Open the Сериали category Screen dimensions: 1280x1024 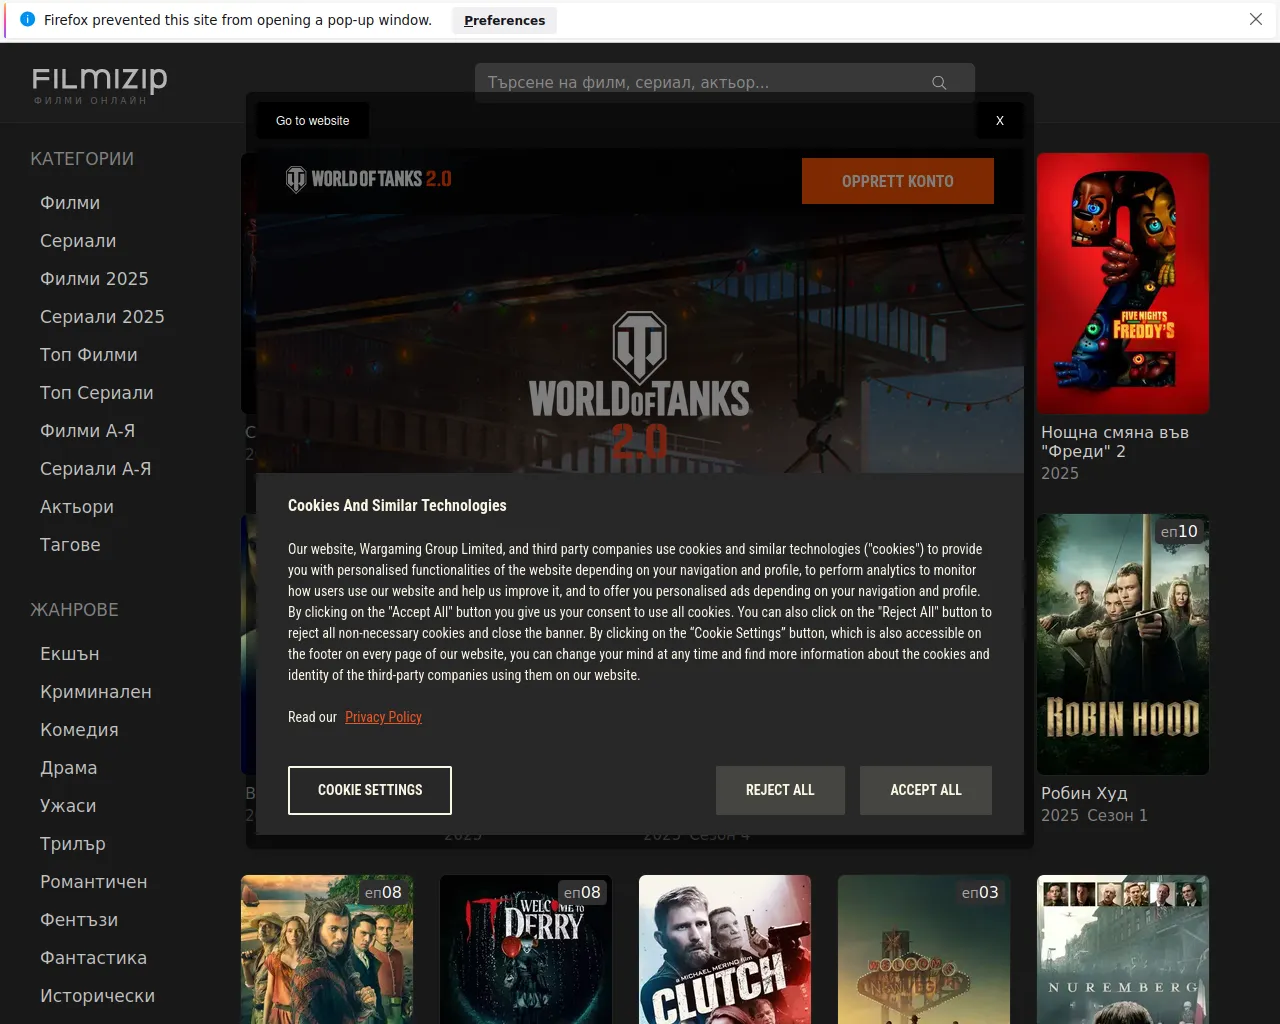pyautogui.click(x=78, y=241)
